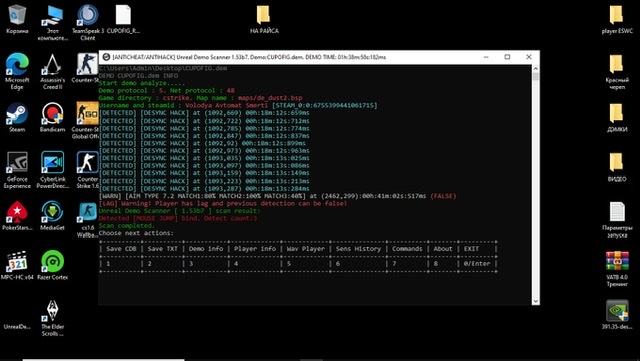Launch The Elder Scrolls shortcut
This screenshot has width=640, height=361.
[52, 319]
